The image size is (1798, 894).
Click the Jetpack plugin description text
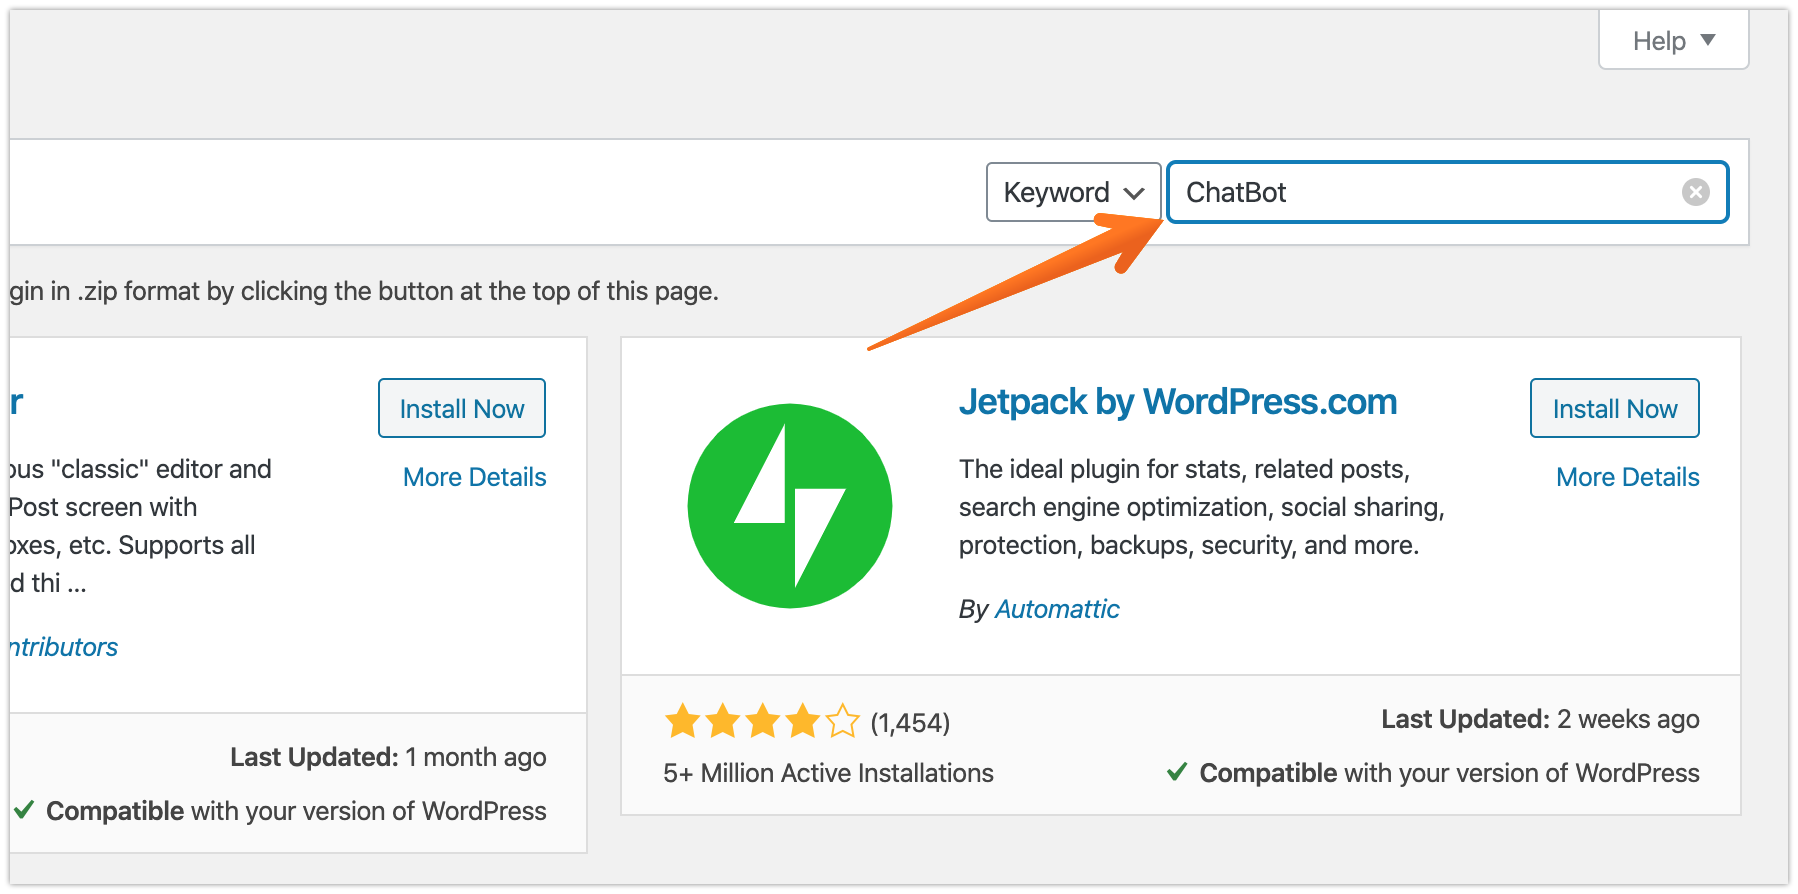(x=1201, y=507)
